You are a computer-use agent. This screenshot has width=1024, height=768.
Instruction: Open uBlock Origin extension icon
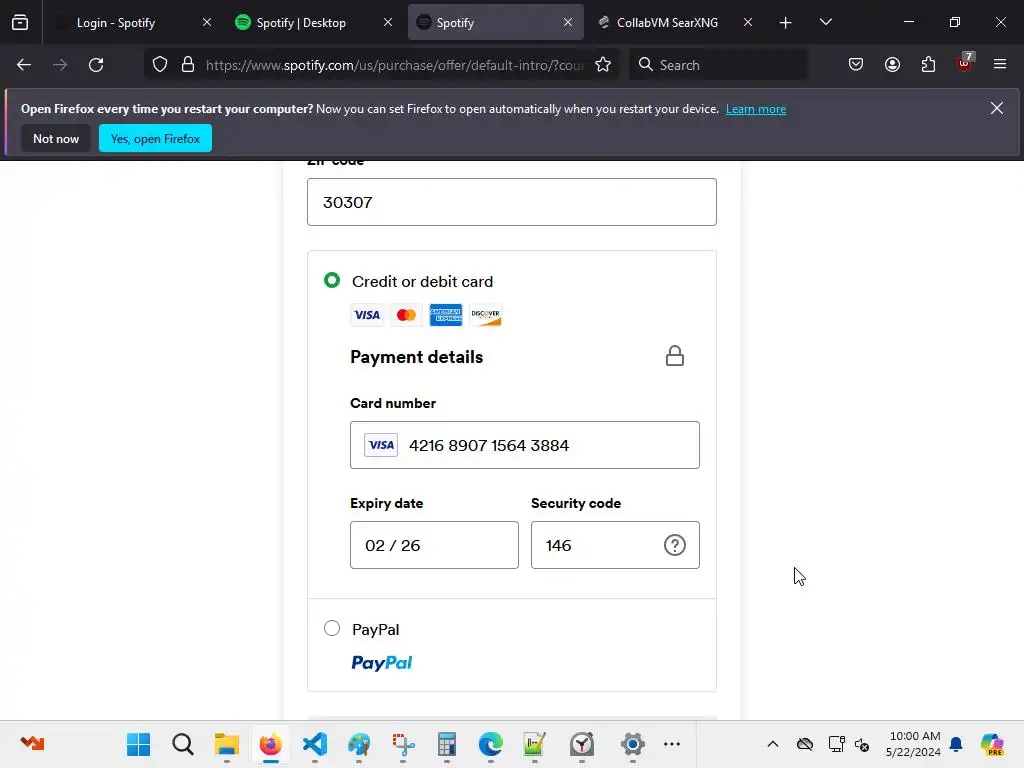pyautogui.click(x=965, y=63)
